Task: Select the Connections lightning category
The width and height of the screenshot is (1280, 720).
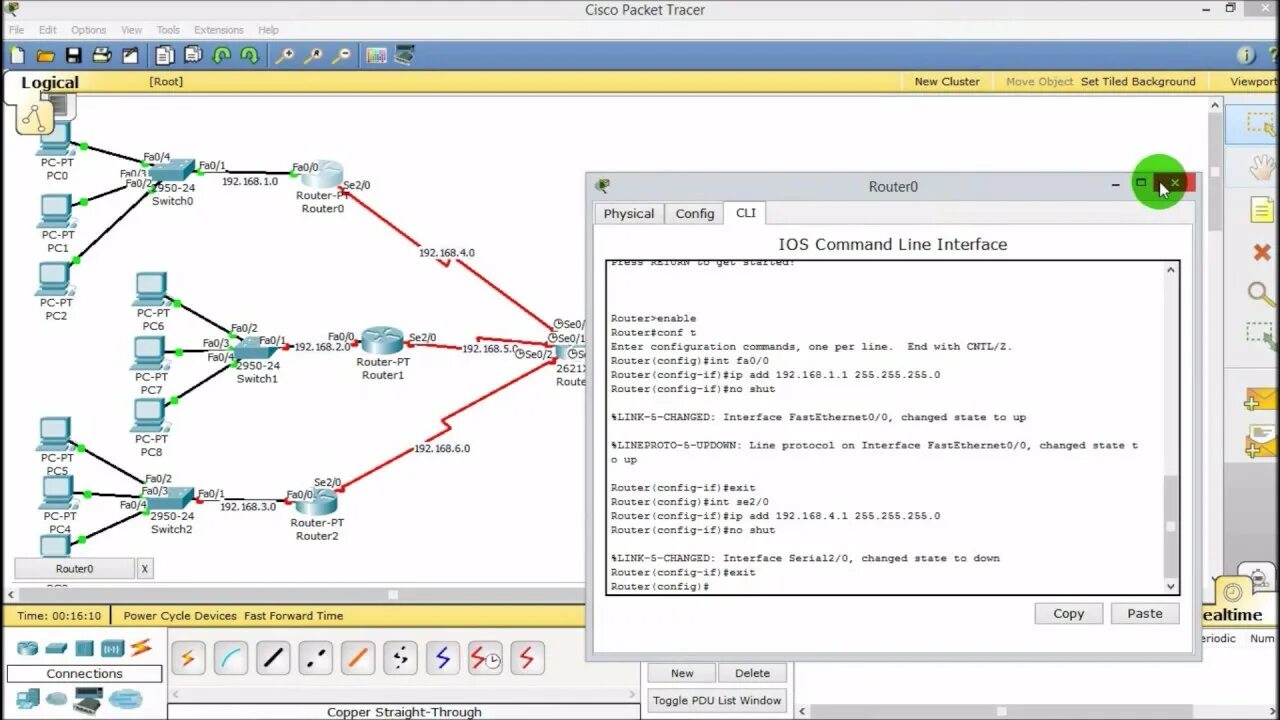Action: click(140, 648)
